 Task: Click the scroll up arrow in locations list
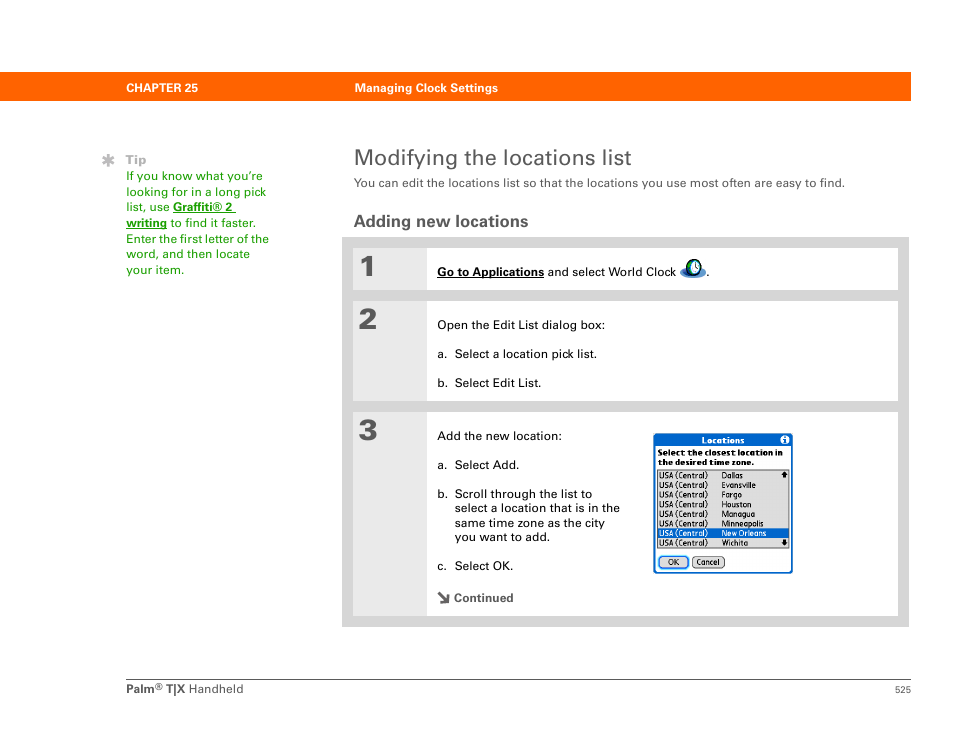point(784,475)
